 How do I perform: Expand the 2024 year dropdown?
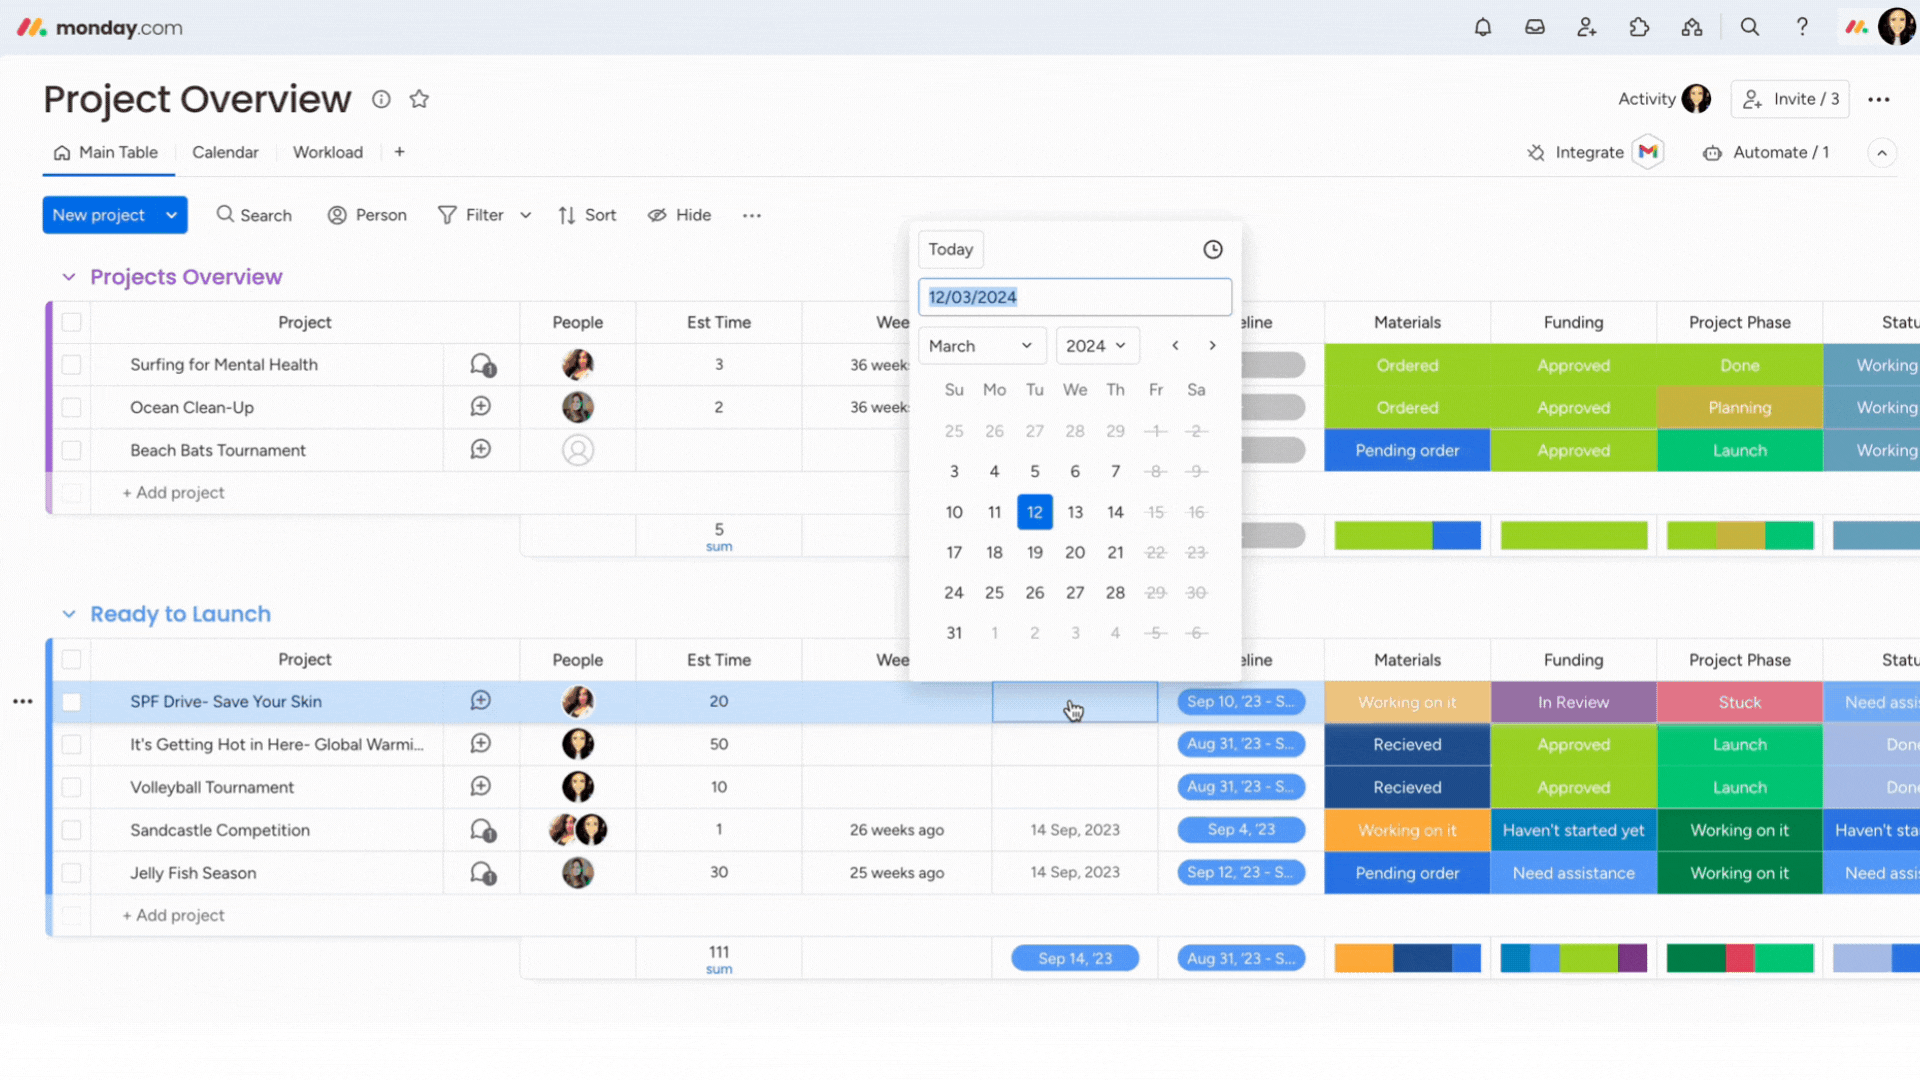point(1096,345)
